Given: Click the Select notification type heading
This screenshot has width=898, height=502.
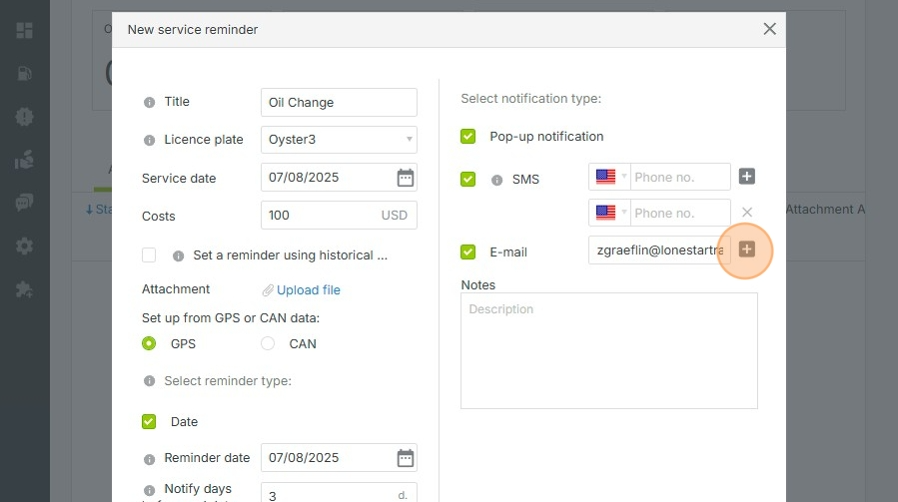Looking at the screenshot, I should (x=531, y=98).
